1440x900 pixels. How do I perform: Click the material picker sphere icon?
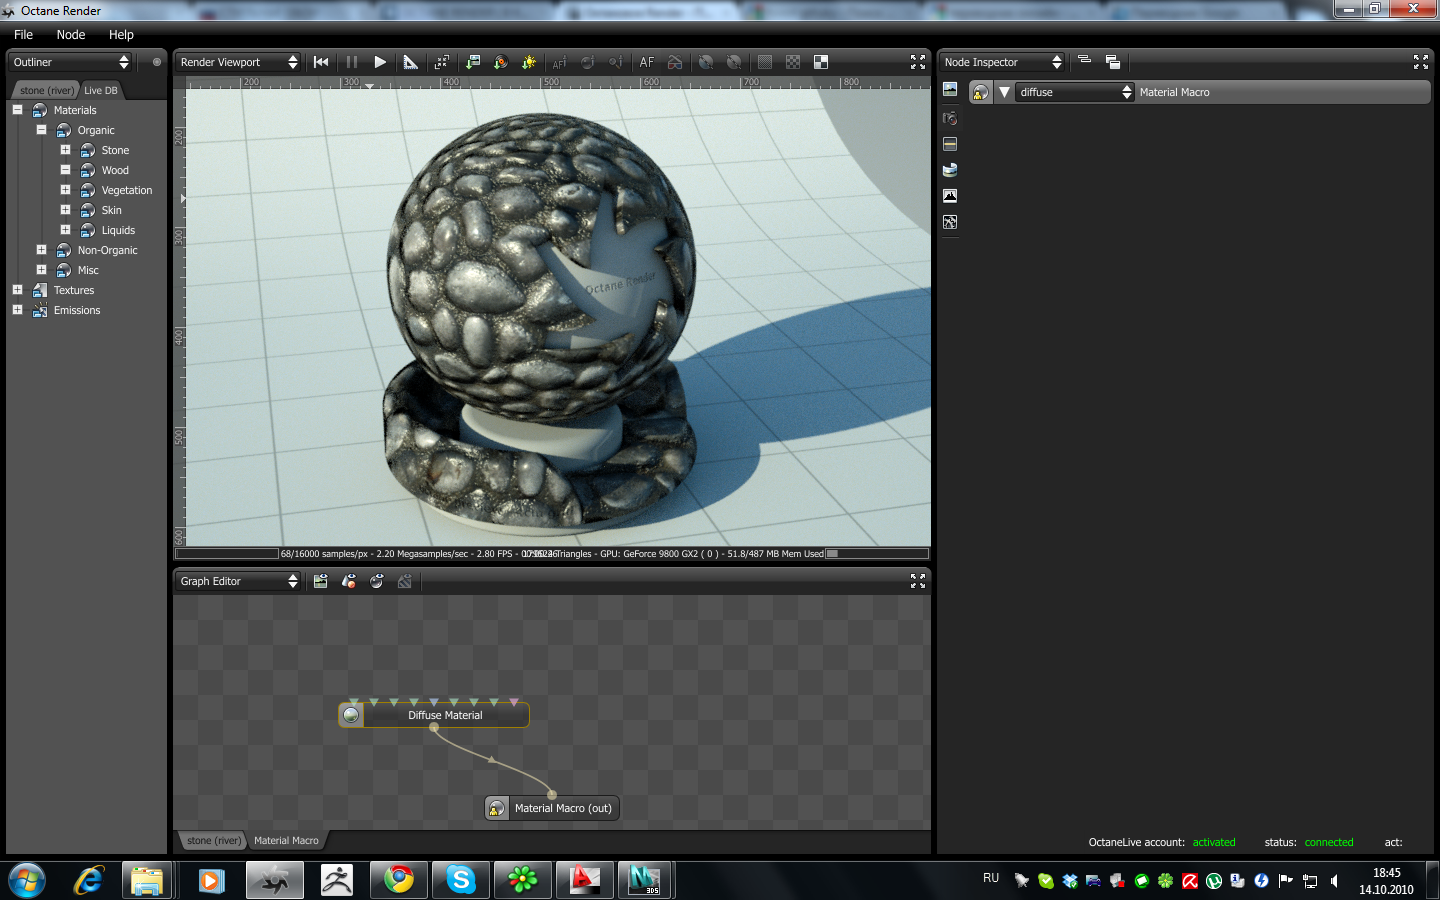[x=501, y=62]
